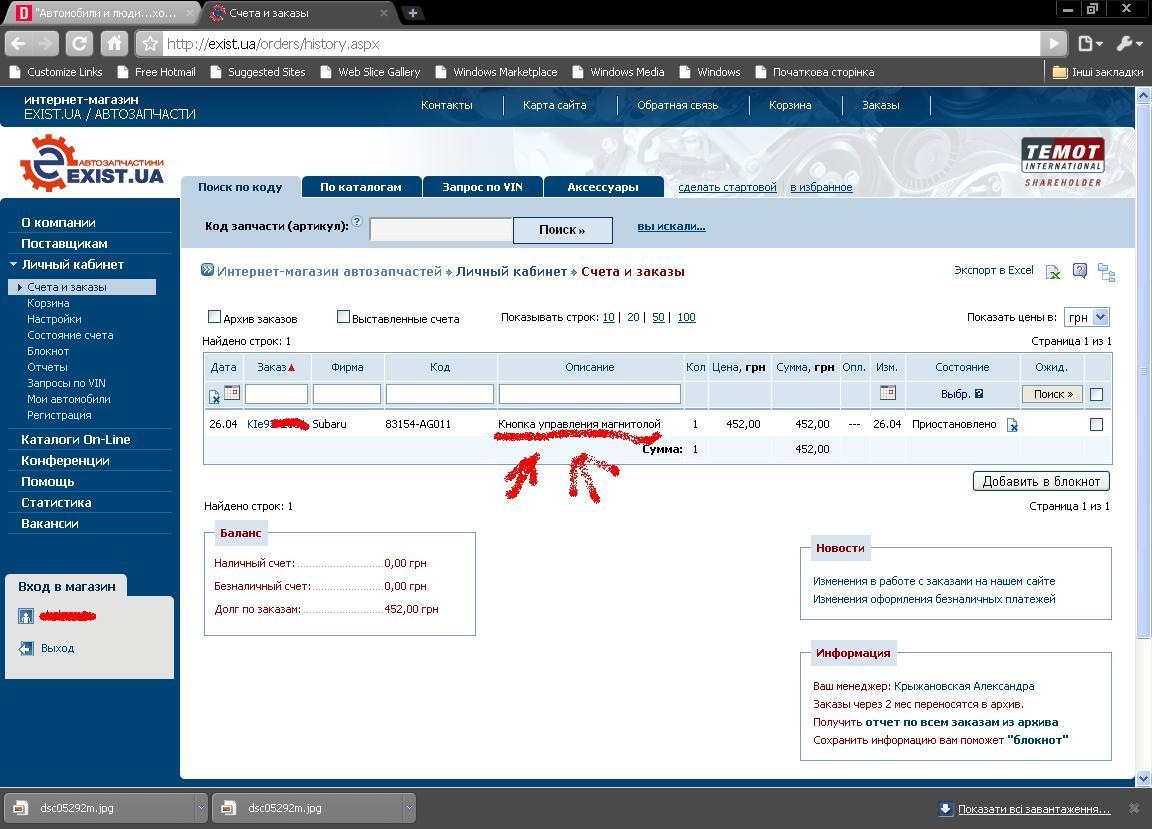Click the TEMOT International shareholder logo
This screenshot has height=829, width=1152.
[x=1062, y=162]
